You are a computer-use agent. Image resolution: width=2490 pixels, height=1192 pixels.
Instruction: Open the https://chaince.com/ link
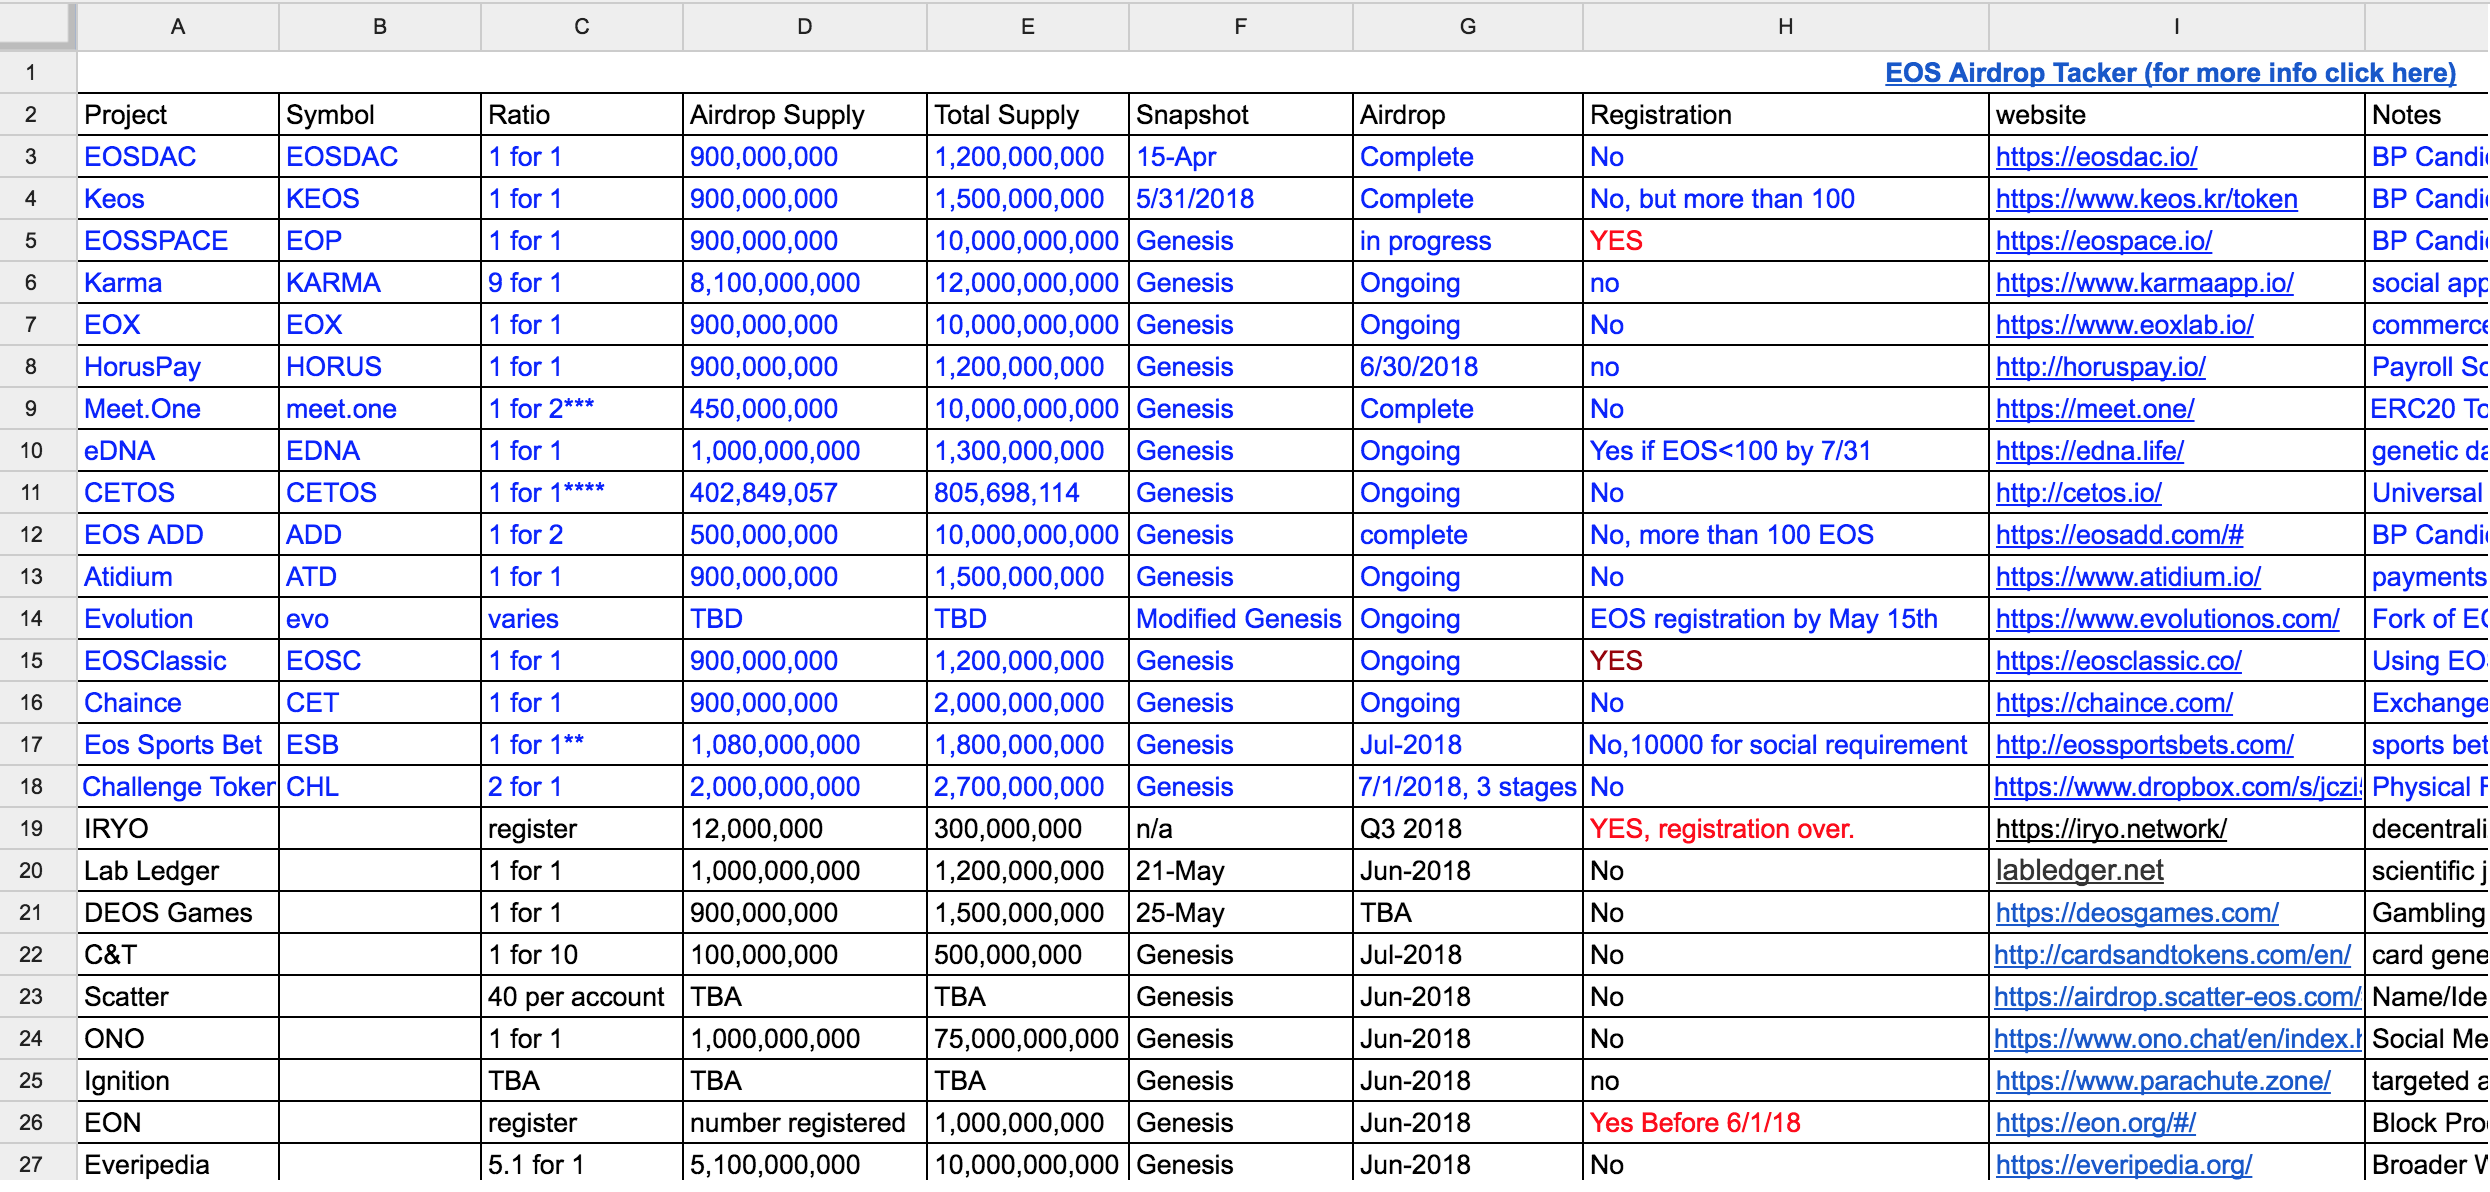pos(2114,703)
